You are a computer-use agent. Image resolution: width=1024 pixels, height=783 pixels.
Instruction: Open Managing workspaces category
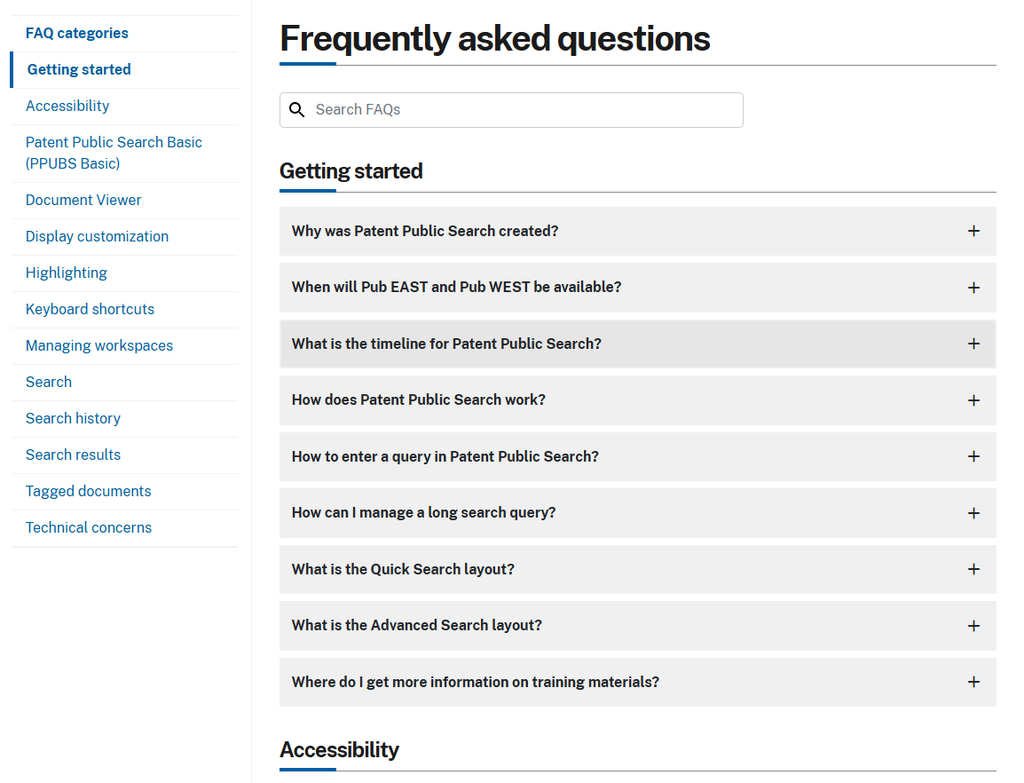tap(99, 346)
